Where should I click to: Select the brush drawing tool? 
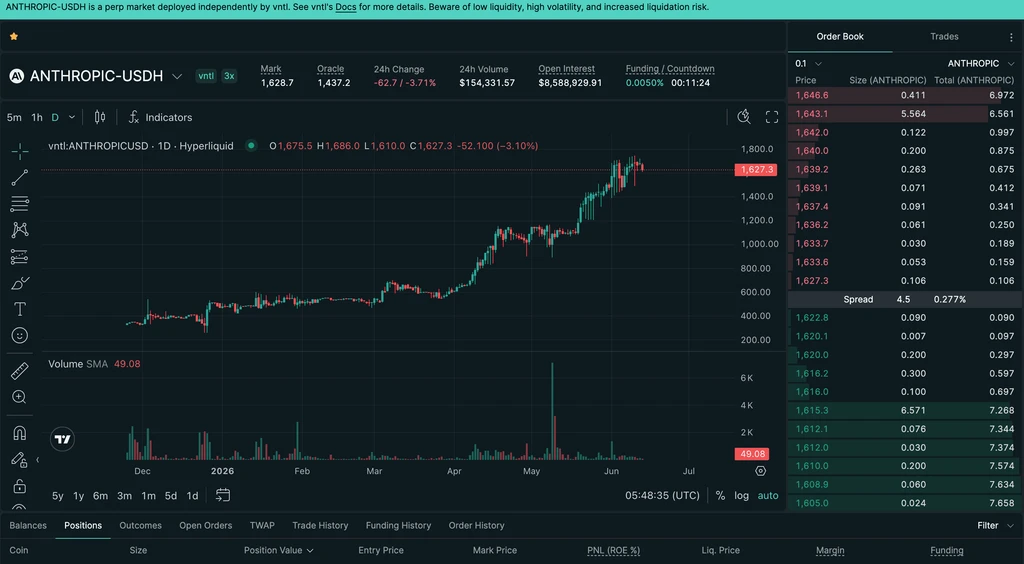[20, 283]
